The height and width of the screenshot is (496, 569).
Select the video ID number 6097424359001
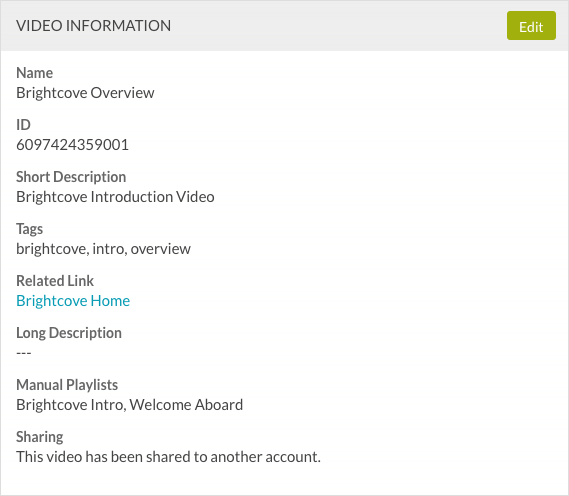73,145
